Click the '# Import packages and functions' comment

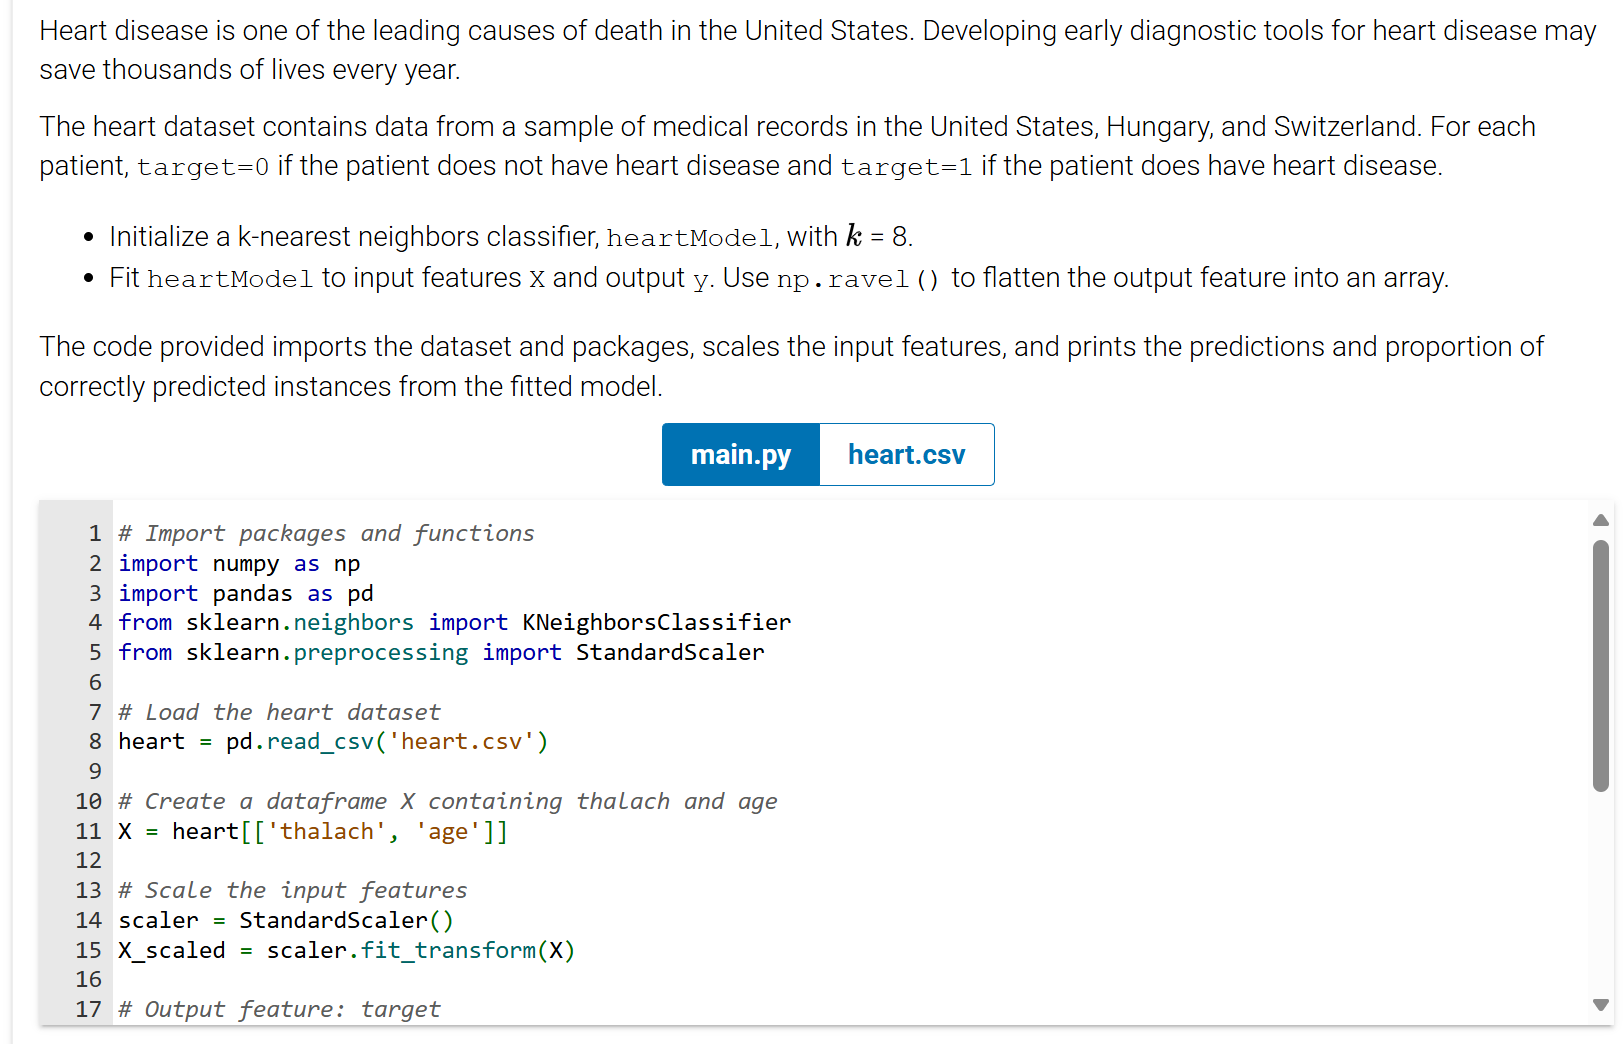coord(326,534)
